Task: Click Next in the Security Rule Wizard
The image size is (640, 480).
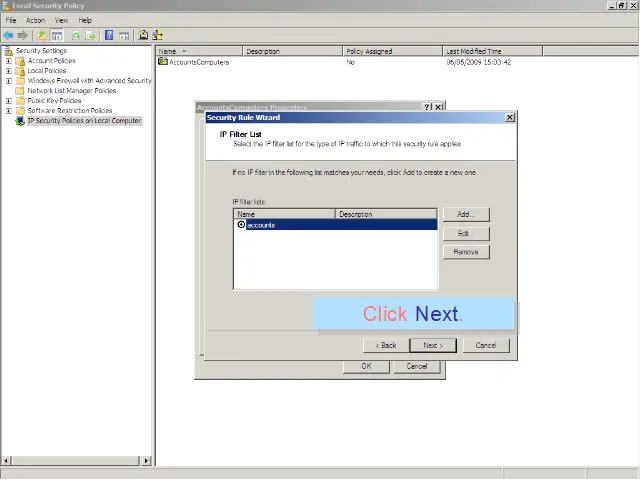Action: coord(432,345)
